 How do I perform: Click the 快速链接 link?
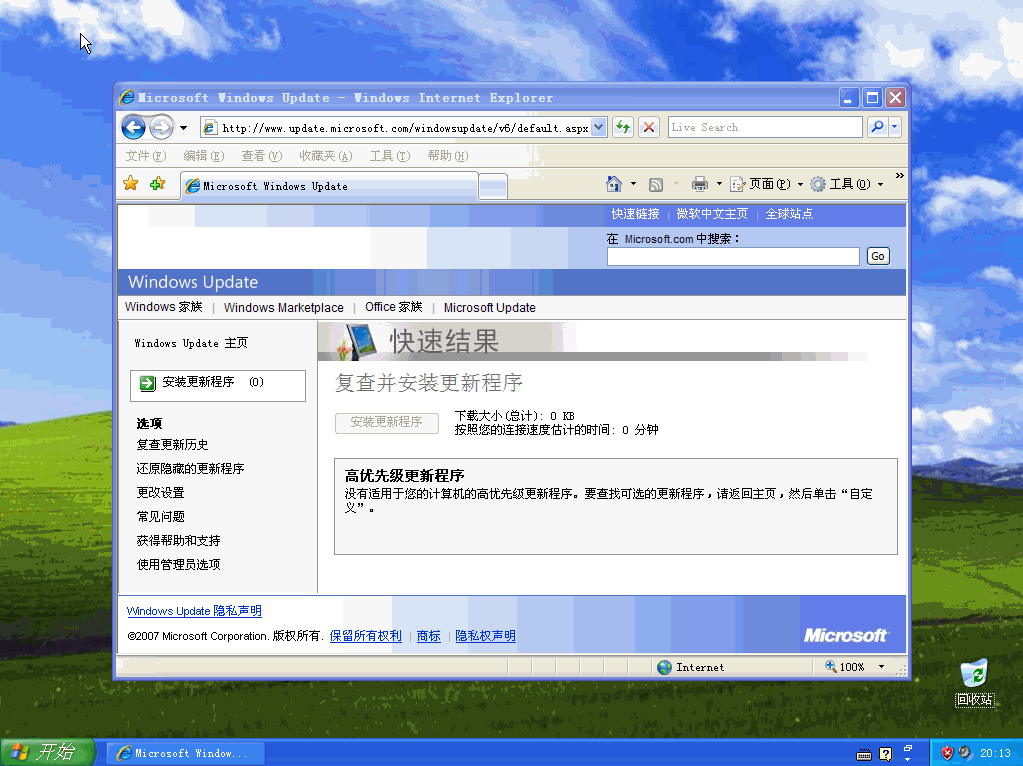click(x=635, y=214)
